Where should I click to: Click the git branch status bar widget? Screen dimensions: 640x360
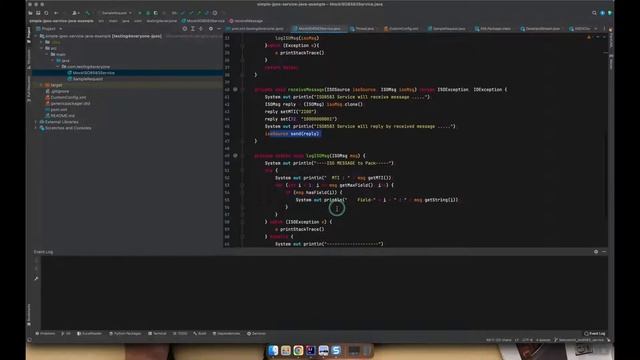tap(579, 340)
